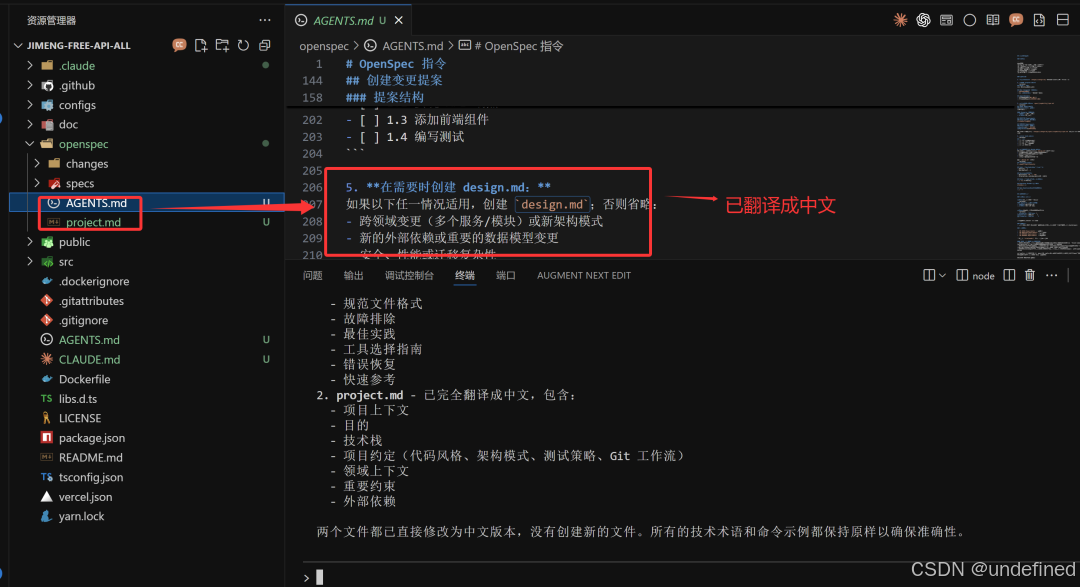
Task: Create a new folder via the Explorer header icon
Action: (222, 45)
